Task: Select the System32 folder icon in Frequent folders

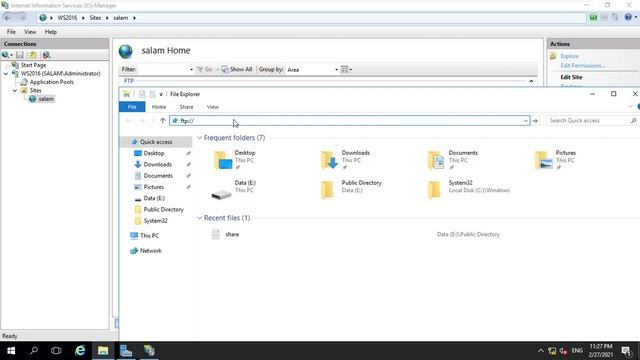Action: [434, 190]
